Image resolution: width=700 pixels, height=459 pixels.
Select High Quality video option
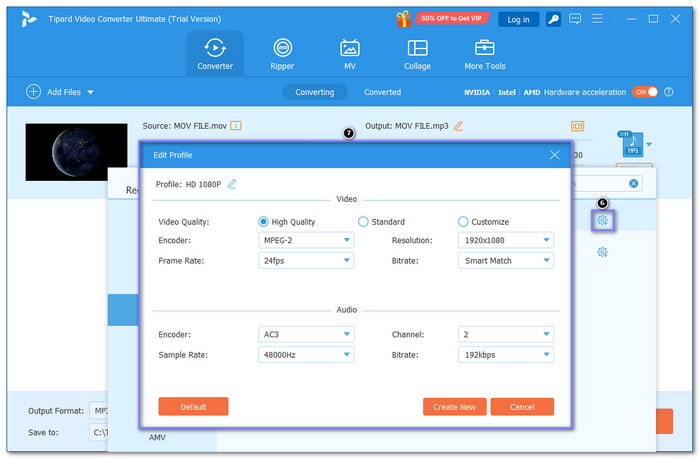pyautogui.click(x=263, y=221)
